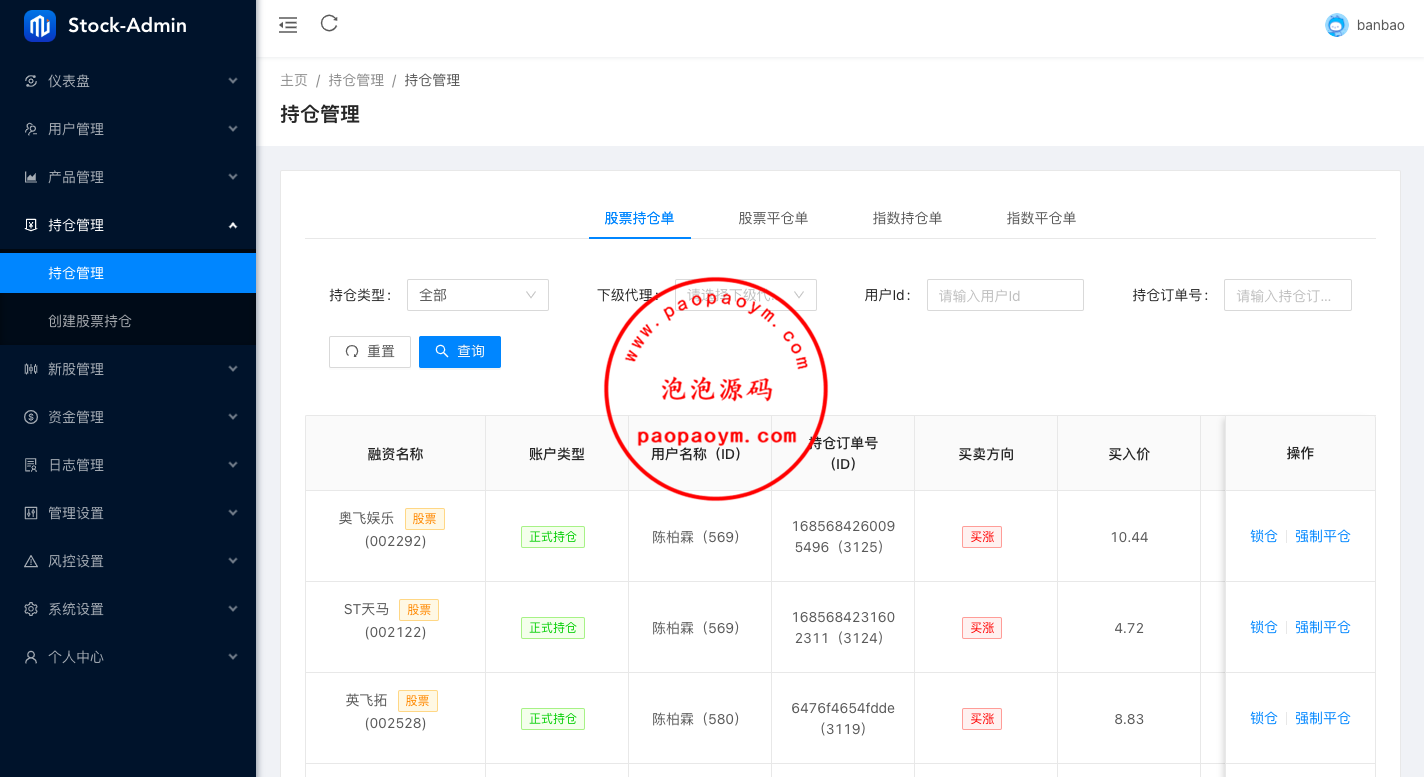Switch to the 股票平仓单 tab
This screenshot has height=777, width=1424.
(x=773, y=218)
